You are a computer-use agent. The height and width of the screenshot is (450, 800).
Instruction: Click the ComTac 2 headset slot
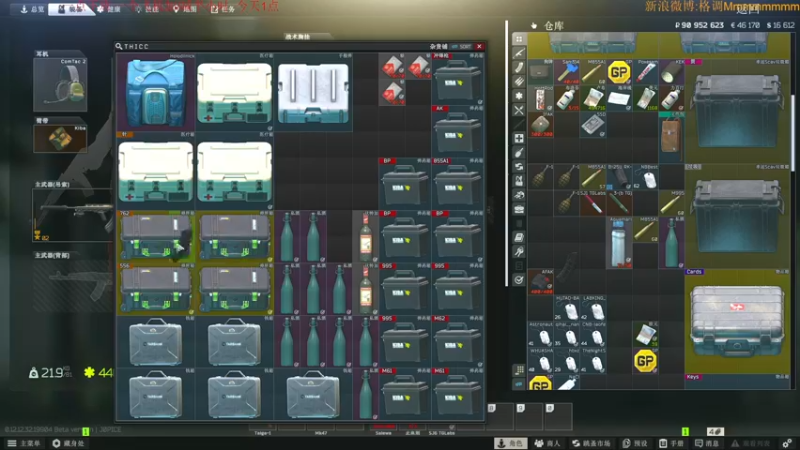(60, 85)
